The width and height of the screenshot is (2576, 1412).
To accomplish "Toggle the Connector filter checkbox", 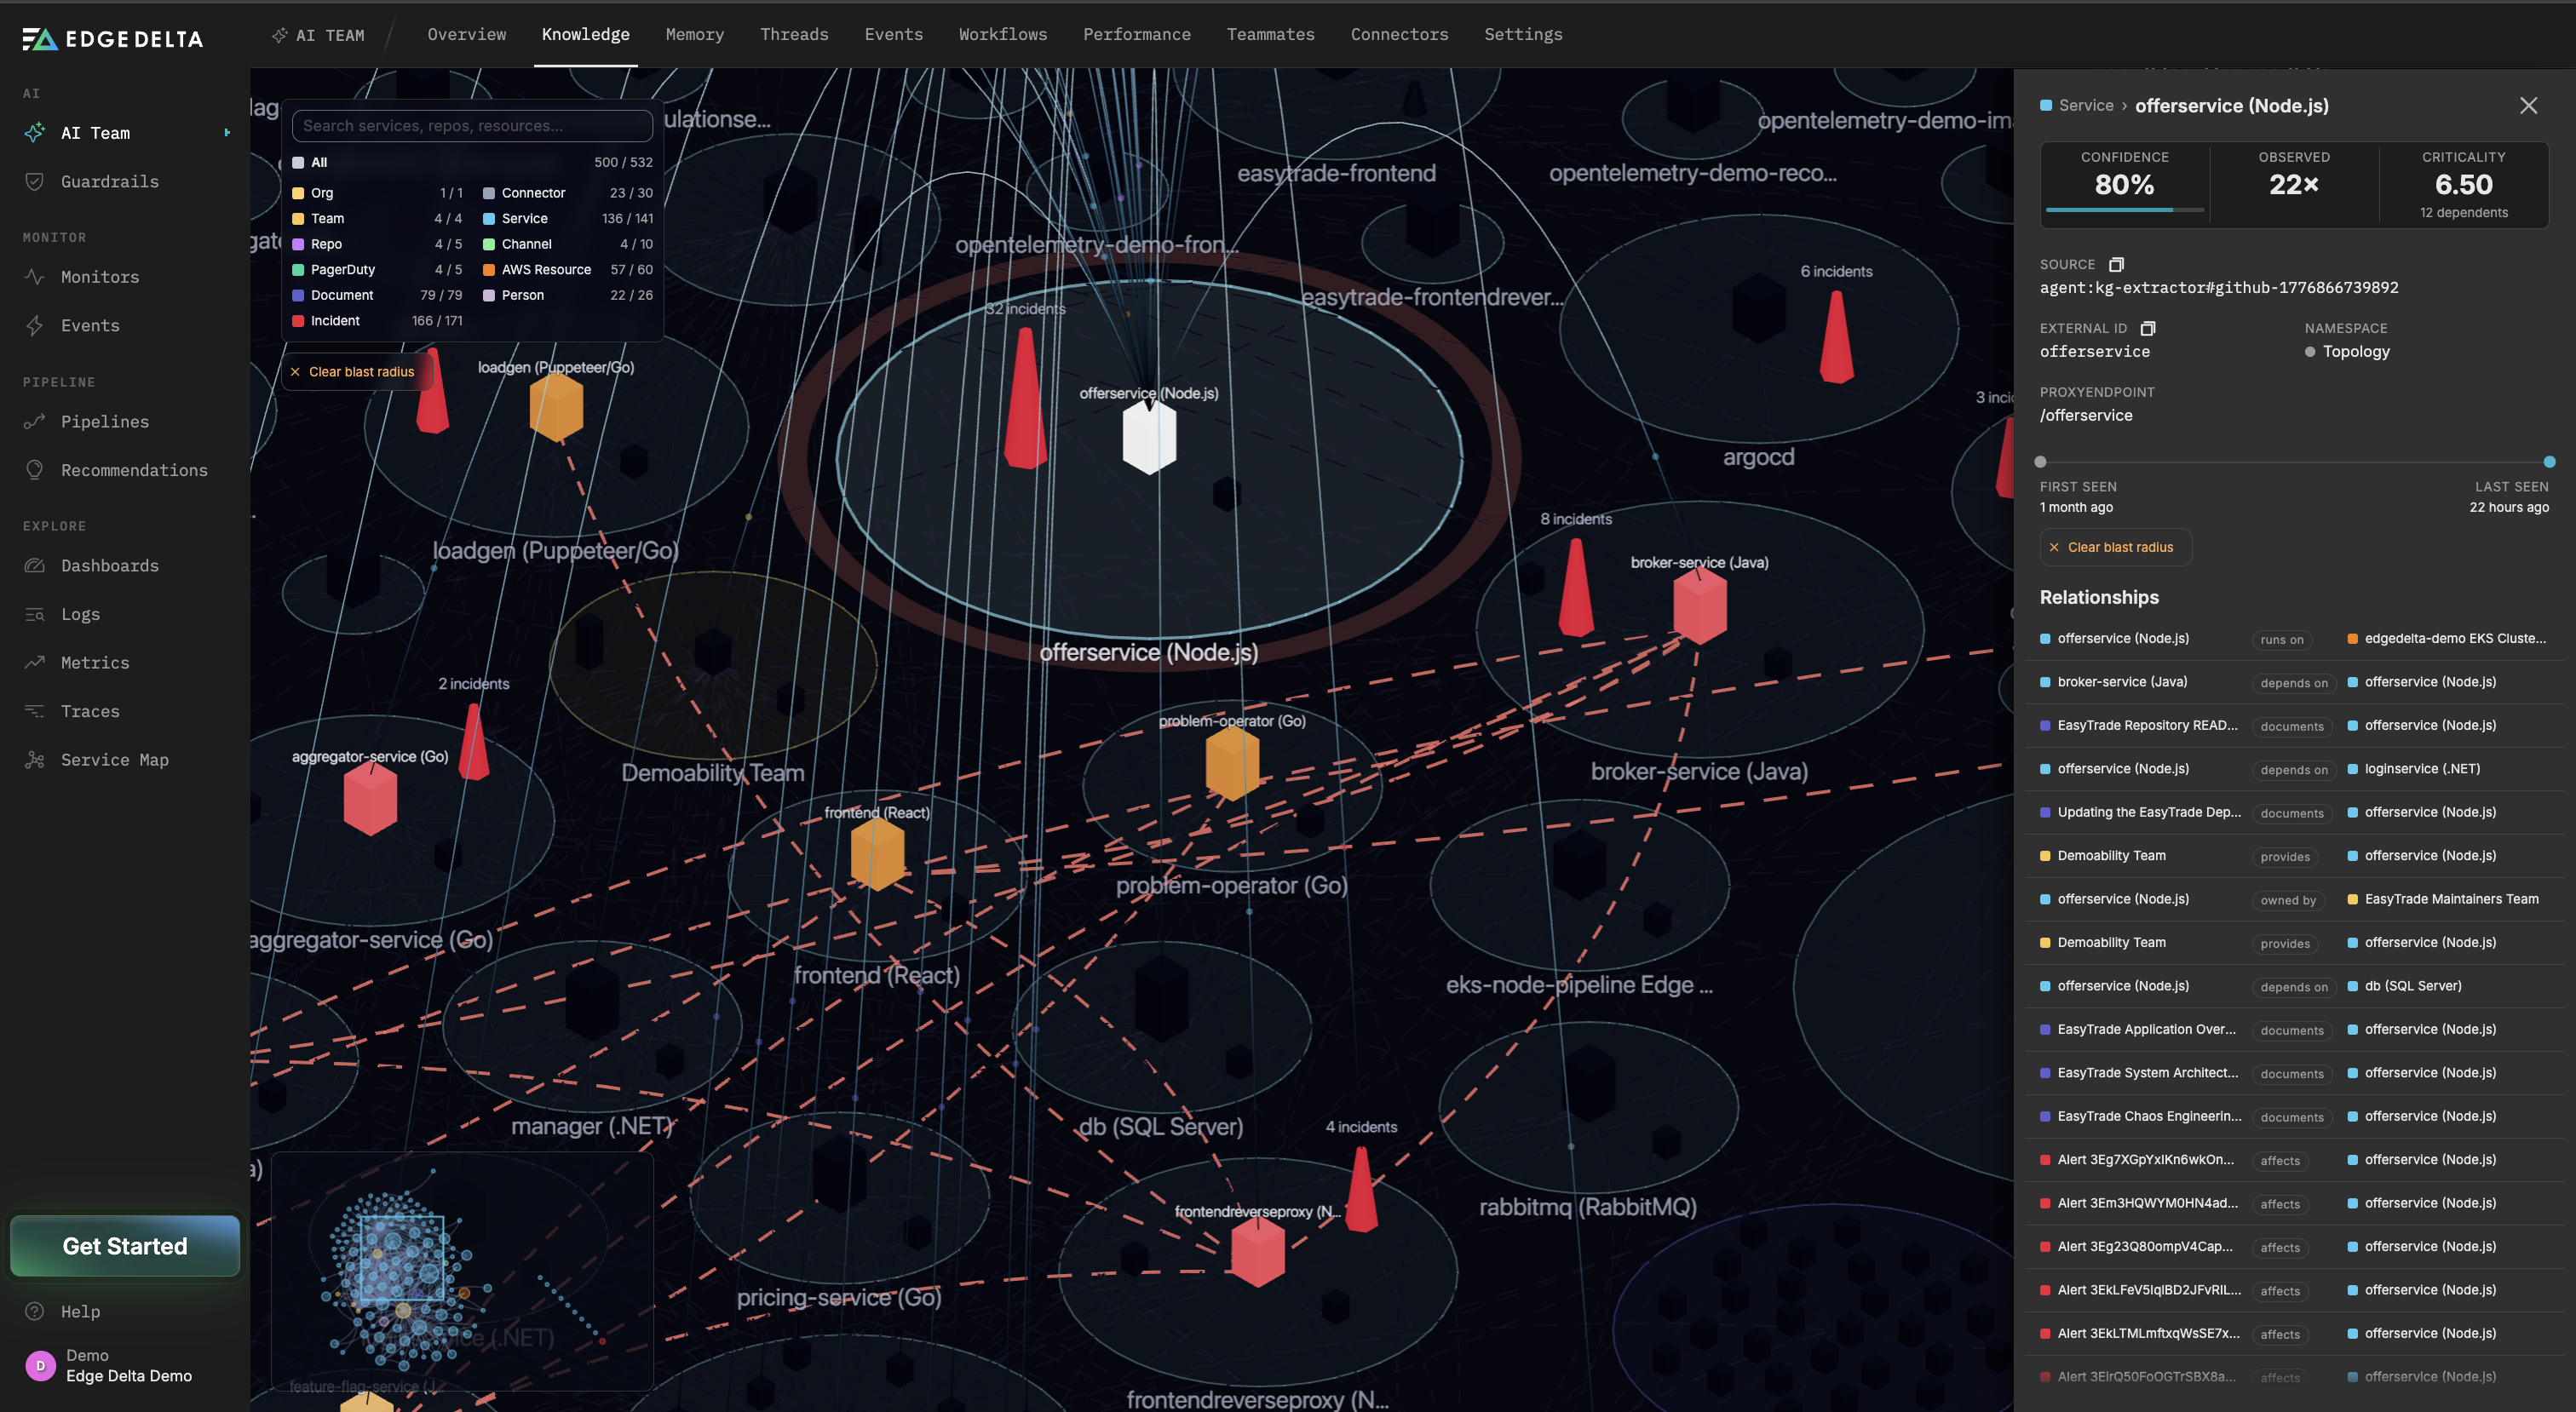I will (489, 193).
